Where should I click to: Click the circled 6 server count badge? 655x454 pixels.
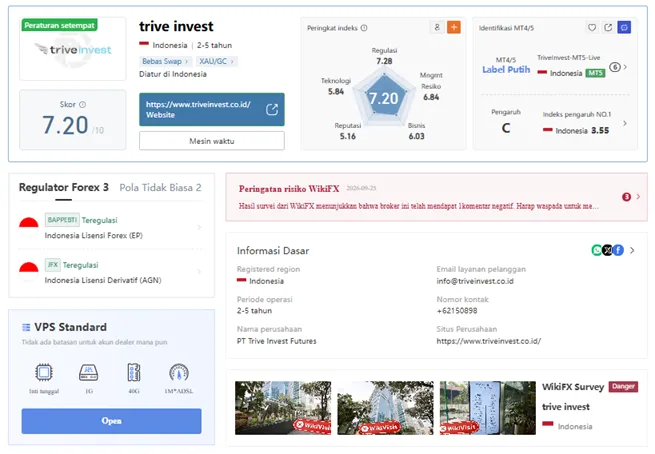coord(614,67)
